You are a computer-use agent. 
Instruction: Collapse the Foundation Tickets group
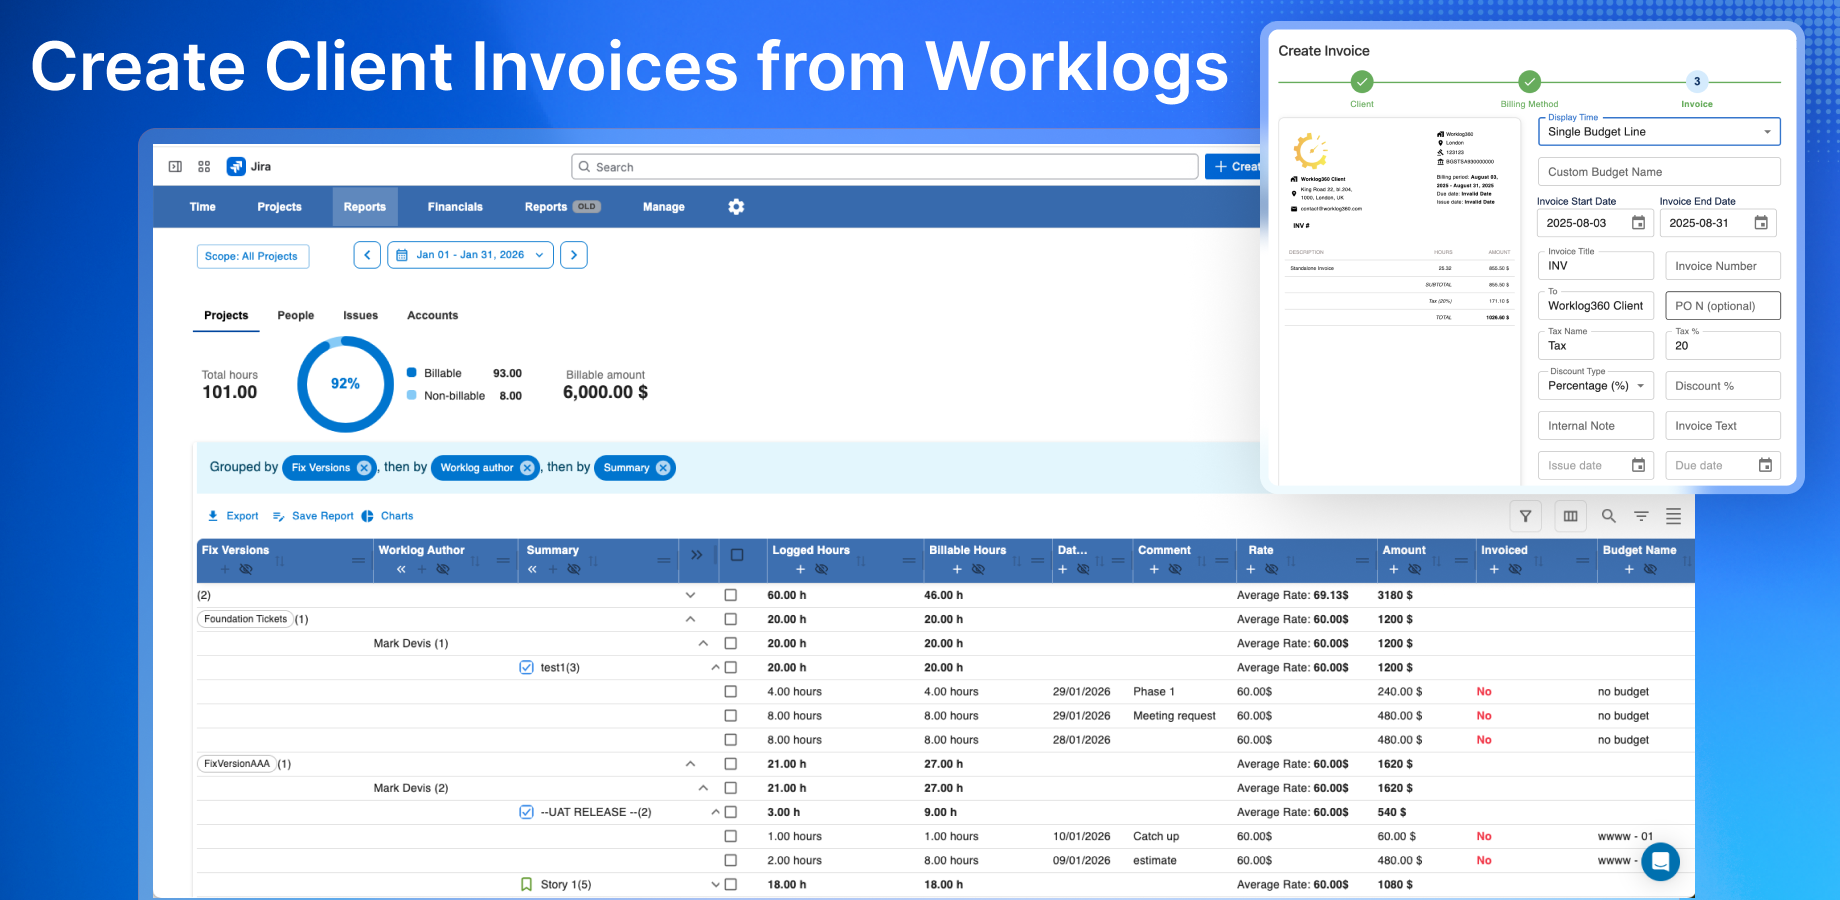tap(690, 620)
